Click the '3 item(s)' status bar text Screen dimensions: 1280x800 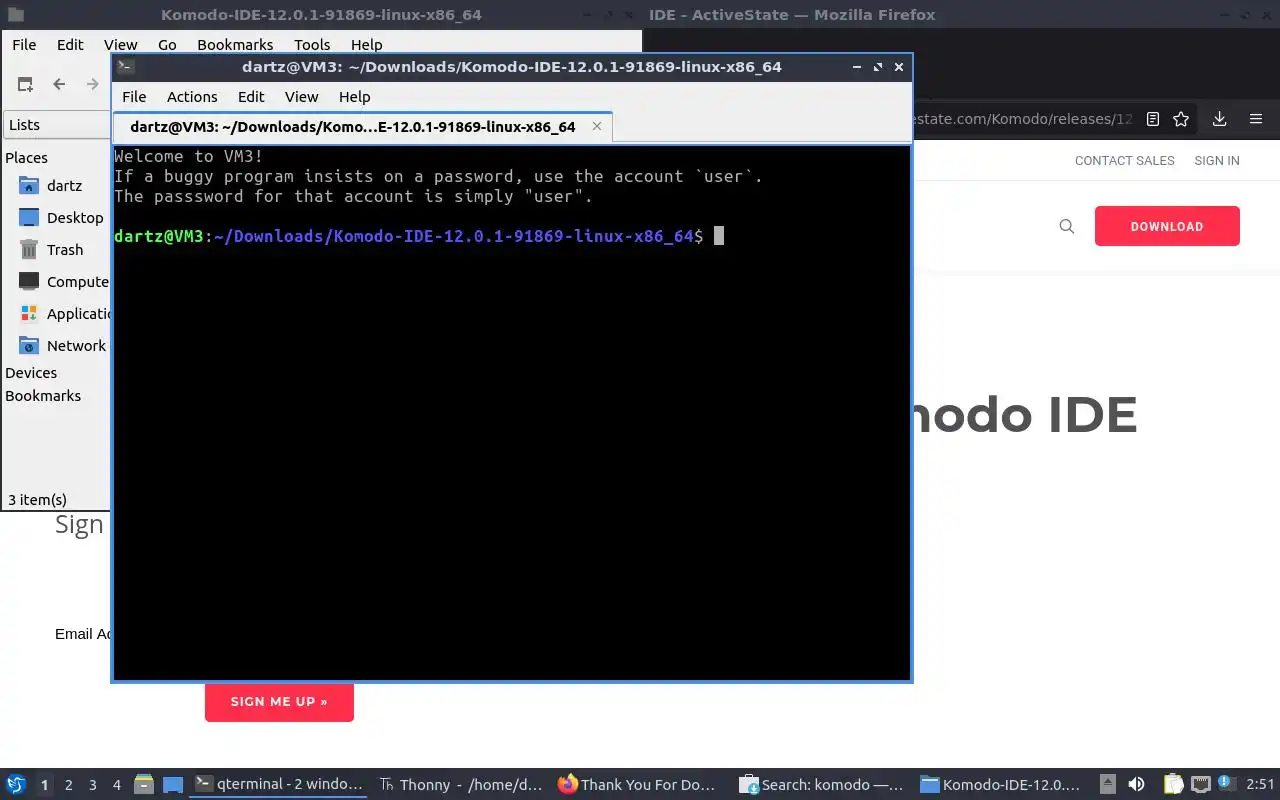[37, 500]
